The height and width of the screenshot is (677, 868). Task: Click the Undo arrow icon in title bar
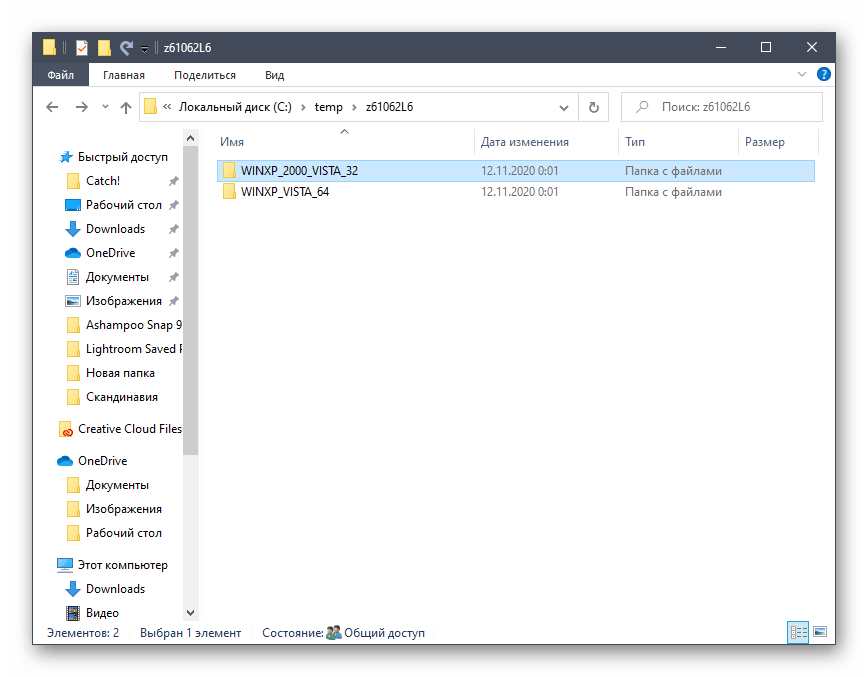[127, 48]
